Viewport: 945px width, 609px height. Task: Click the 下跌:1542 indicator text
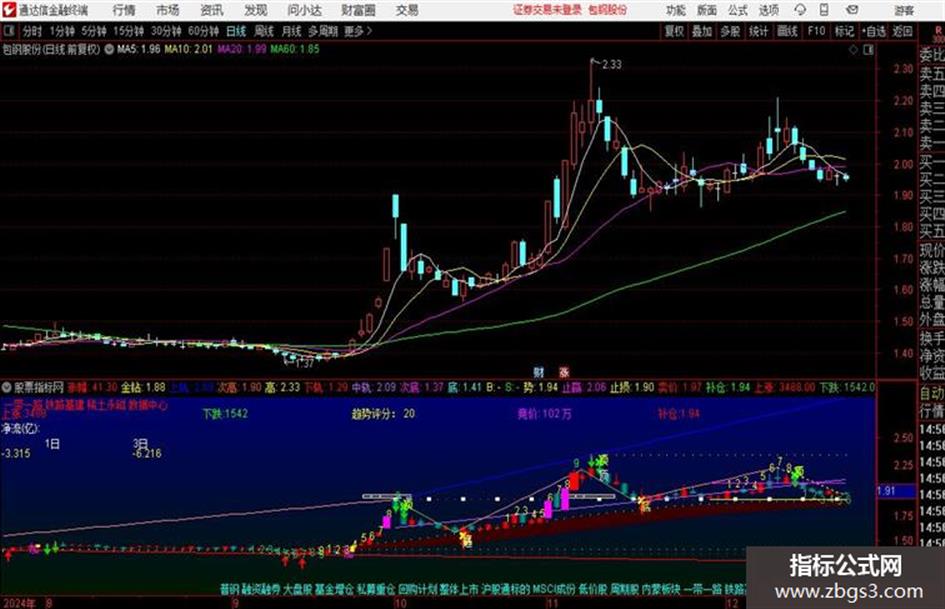tap(225, 414)
